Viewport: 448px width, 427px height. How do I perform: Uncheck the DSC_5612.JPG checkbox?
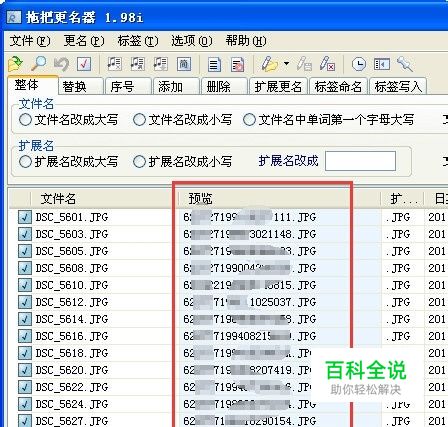25,302
